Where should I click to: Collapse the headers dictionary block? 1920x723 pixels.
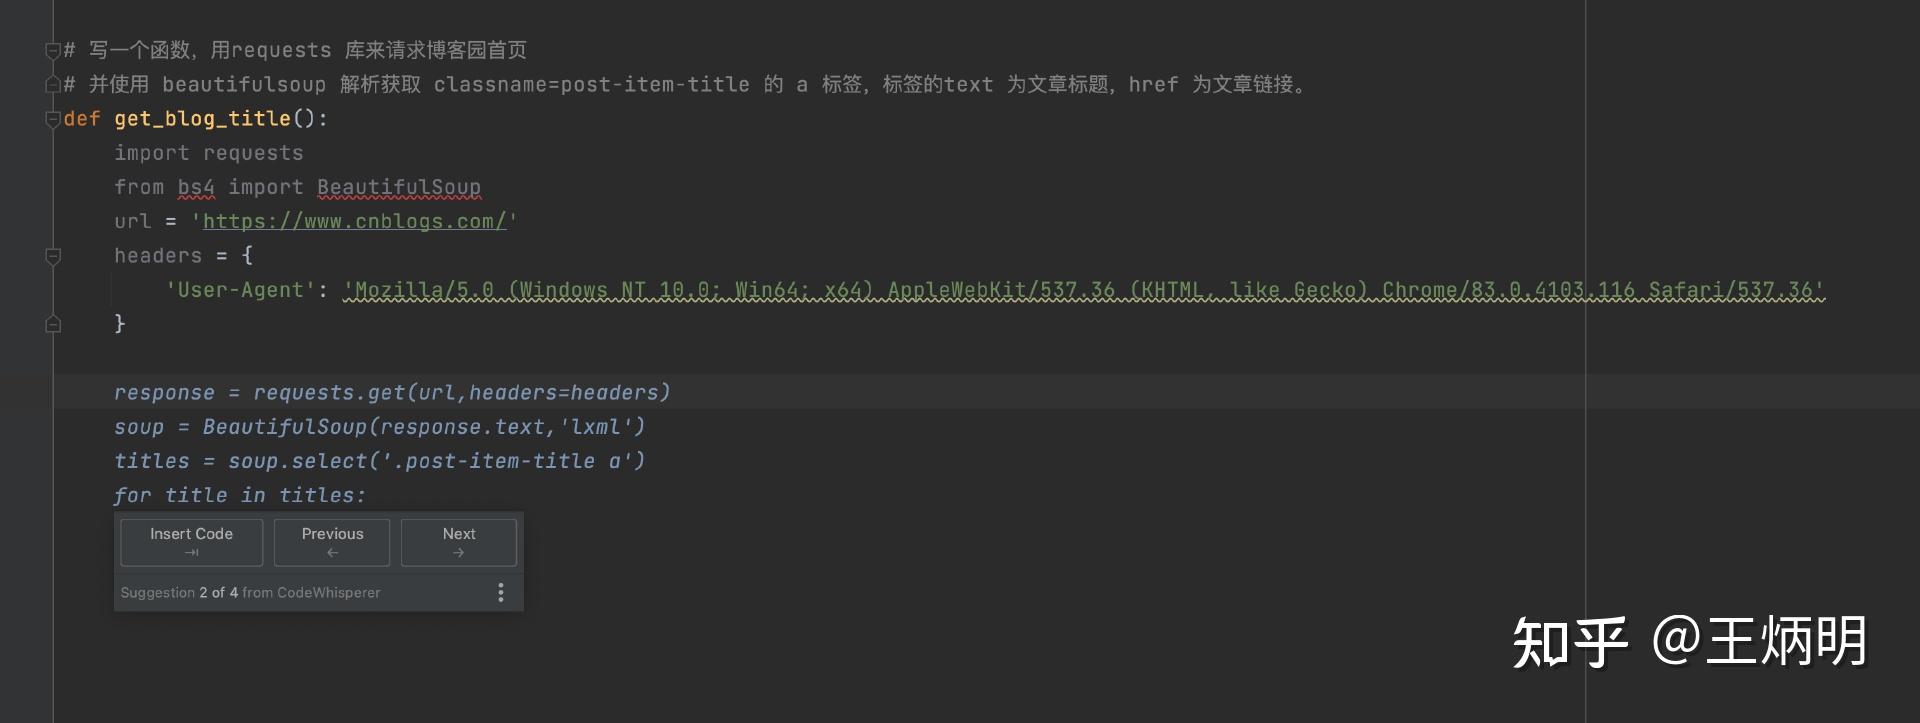coord(51,255)
